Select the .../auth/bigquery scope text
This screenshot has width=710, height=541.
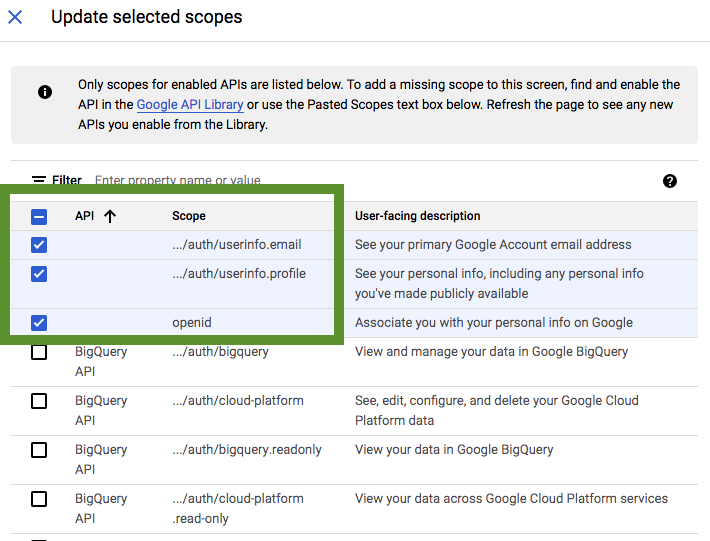(220, 352)
